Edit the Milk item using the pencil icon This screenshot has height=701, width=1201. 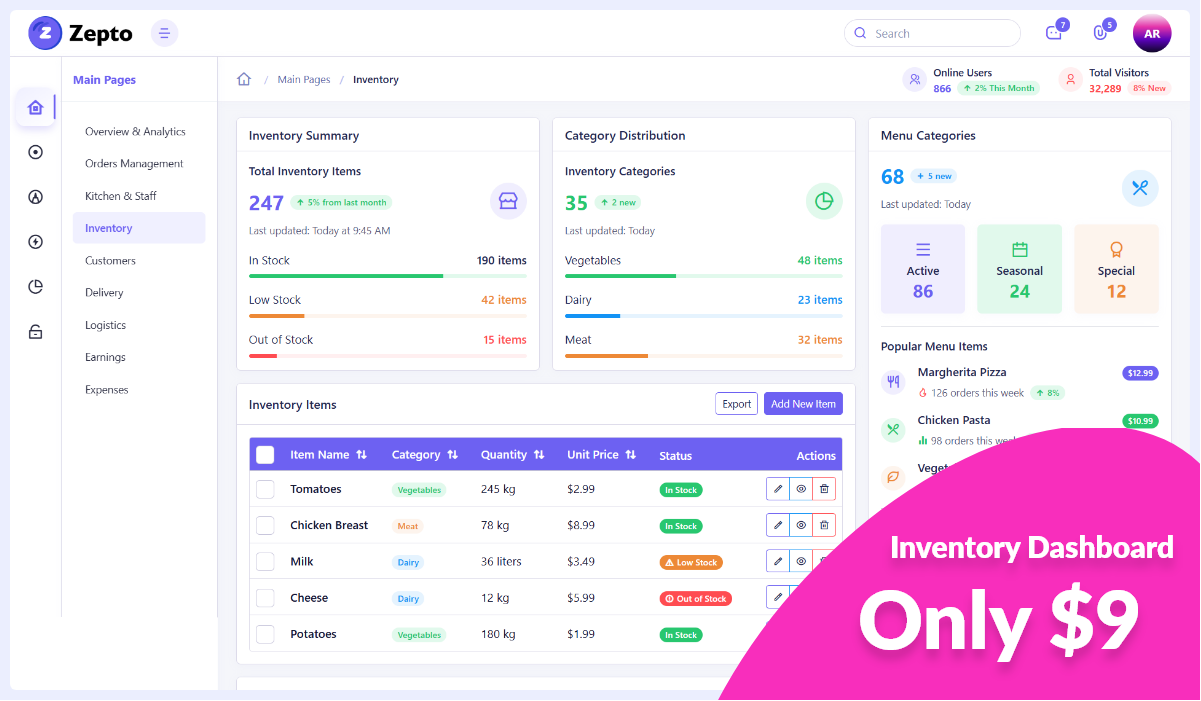778,561
